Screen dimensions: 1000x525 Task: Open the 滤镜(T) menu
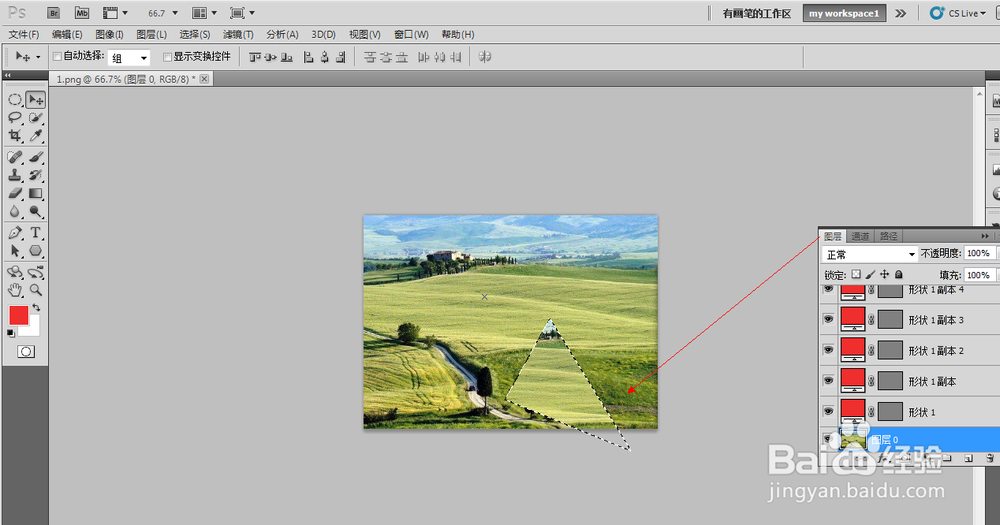click(x=238, y=34)
